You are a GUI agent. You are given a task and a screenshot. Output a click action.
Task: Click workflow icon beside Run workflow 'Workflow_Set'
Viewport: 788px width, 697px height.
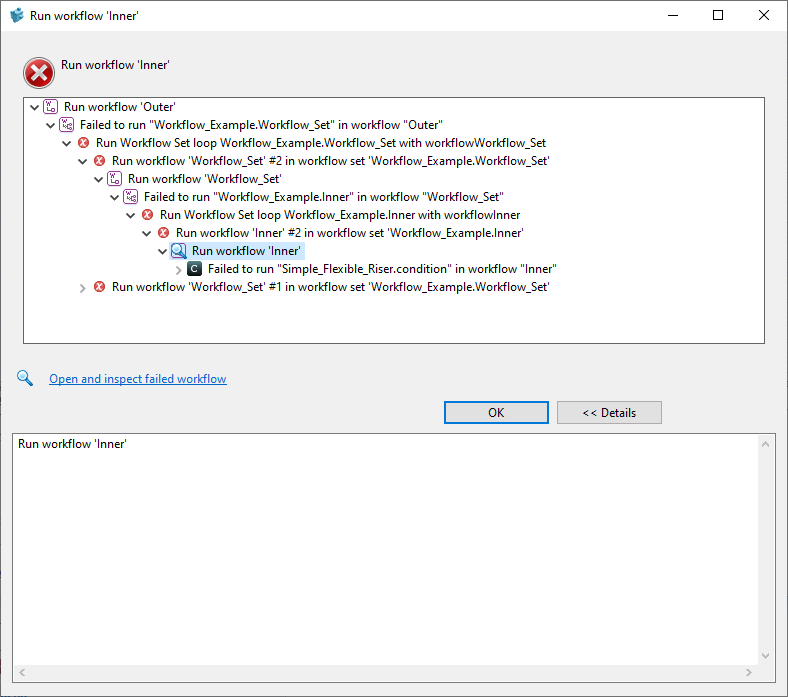point(115,178)
